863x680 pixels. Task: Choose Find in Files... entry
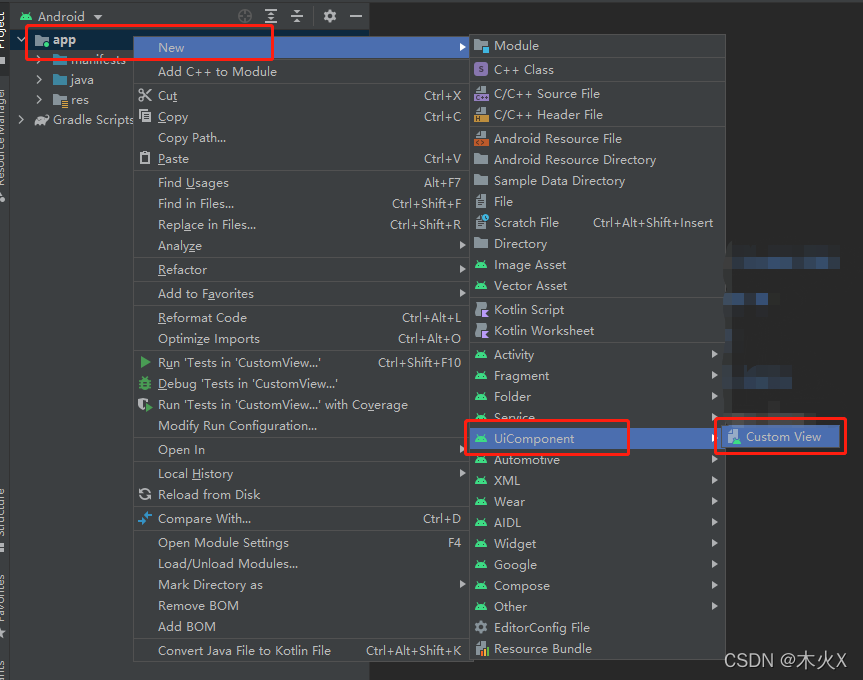(301, 204)
